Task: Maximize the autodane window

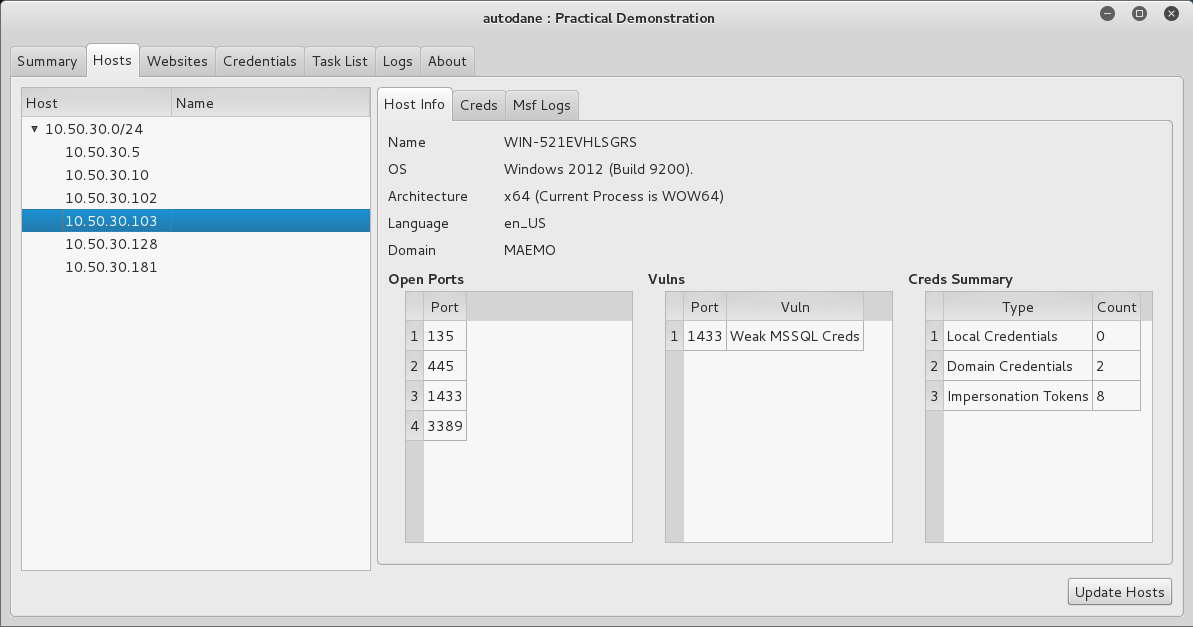Action: point(1139,14)
